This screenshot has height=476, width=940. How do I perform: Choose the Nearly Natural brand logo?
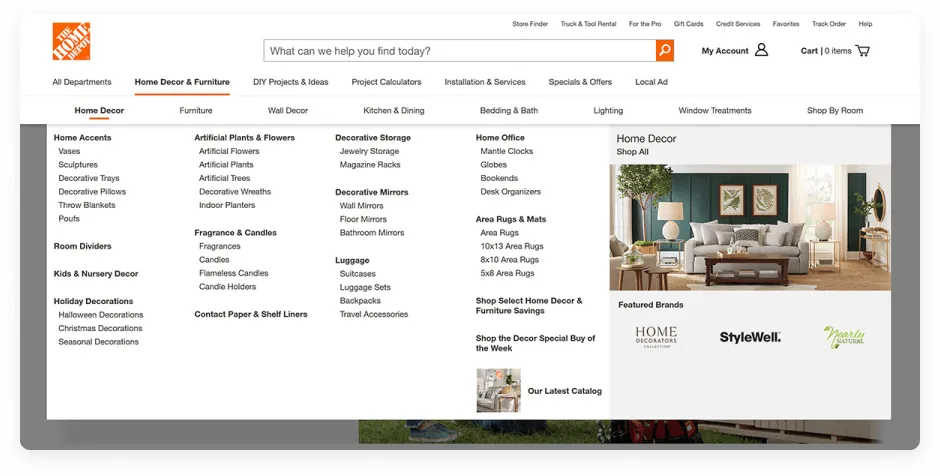coord(844,337)
